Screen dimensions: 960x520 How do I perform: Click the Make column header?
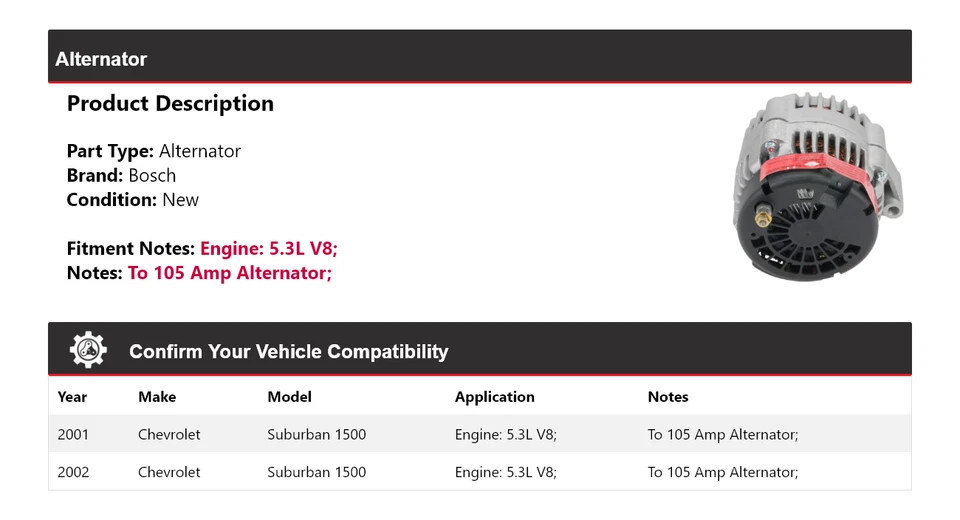[157, 397]
